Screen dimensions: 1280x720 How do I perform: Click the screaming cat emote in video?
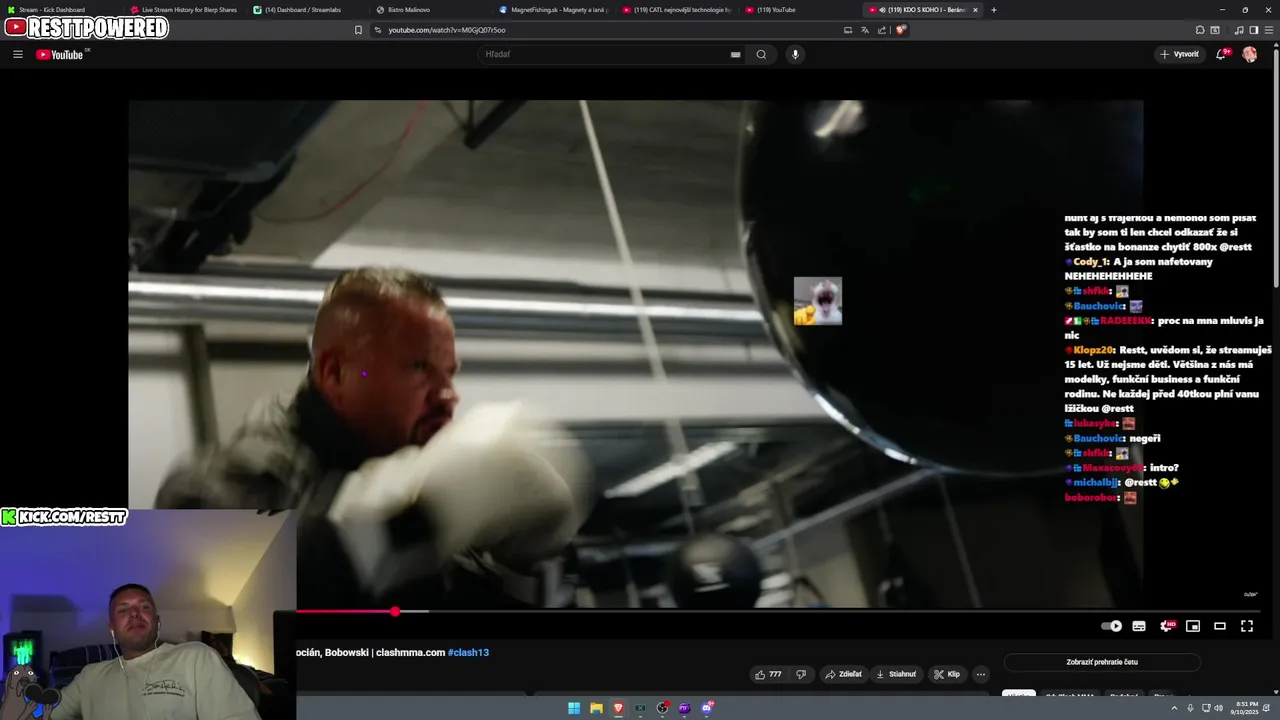pyautogui.click(x=818, y=301)
